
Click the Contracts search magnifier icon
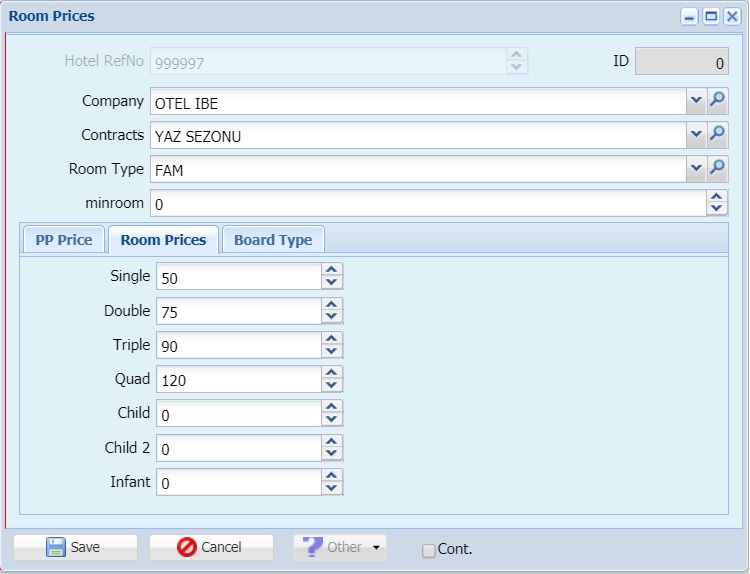[x=717, y=134]
